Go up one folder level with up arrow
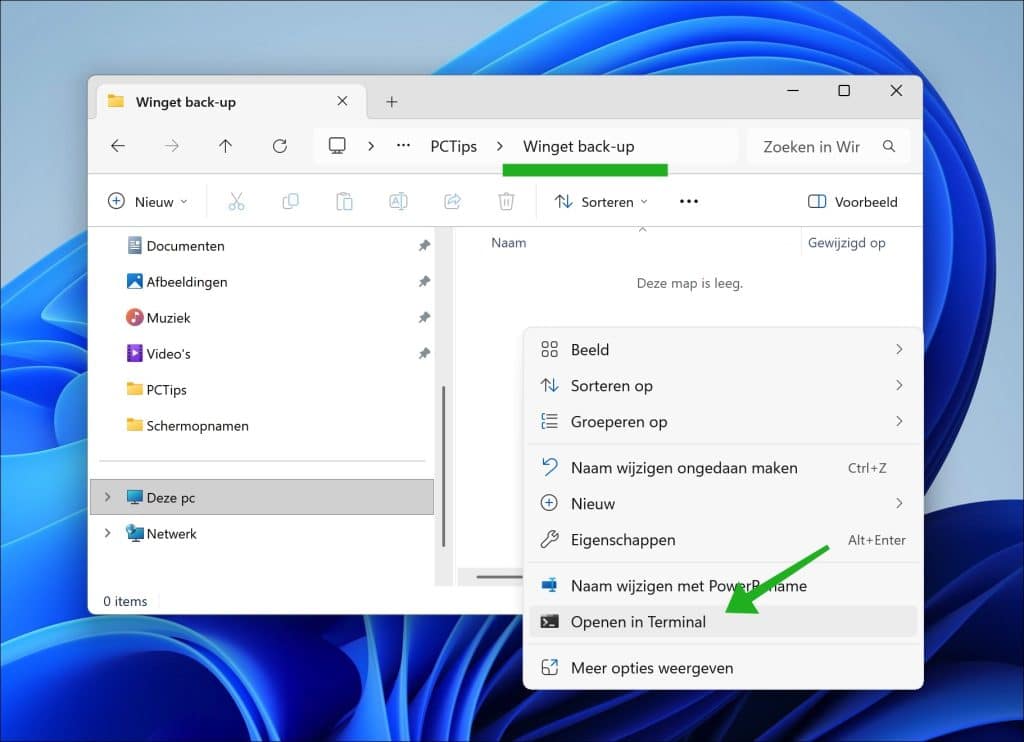1024x742 pixels. click(225, 146)
